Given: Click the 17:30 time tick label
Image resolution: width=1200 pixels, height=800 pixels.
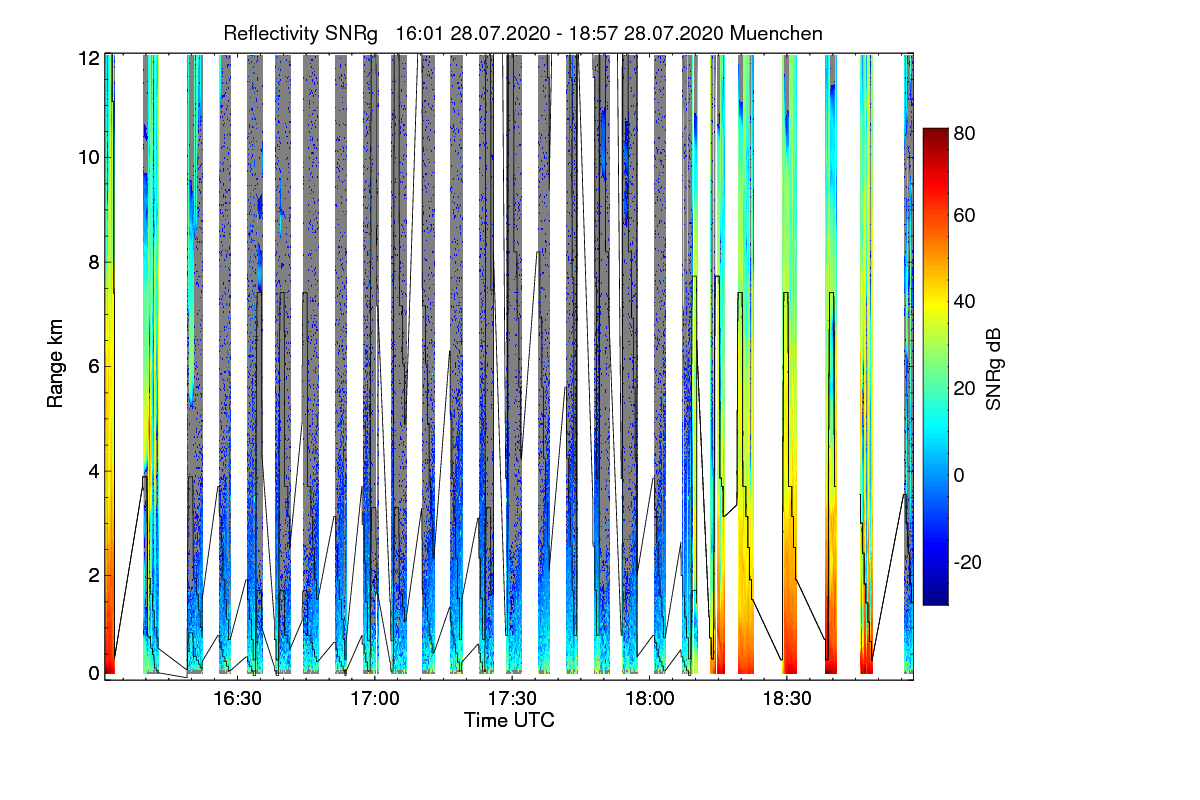Looking at the screenshot, I should pyautogui.click(x=512, y=699).
